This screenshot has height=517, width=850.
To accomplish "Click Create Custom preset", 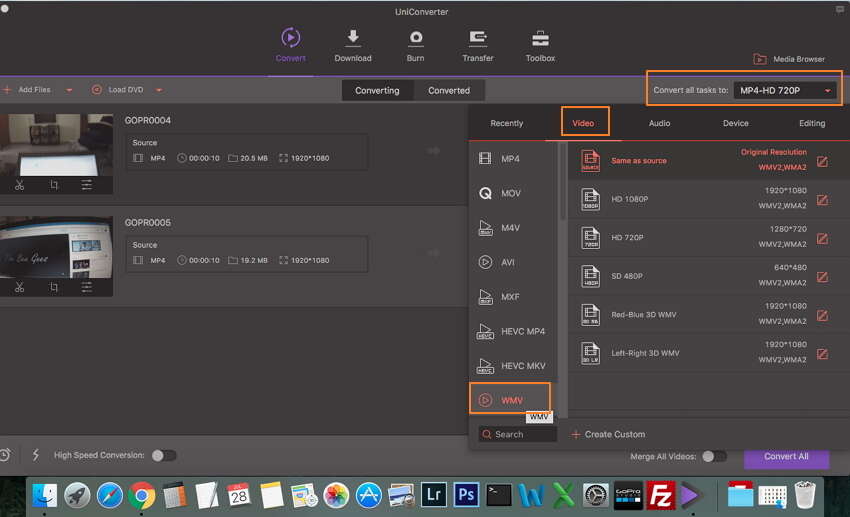I will (608, 434).
